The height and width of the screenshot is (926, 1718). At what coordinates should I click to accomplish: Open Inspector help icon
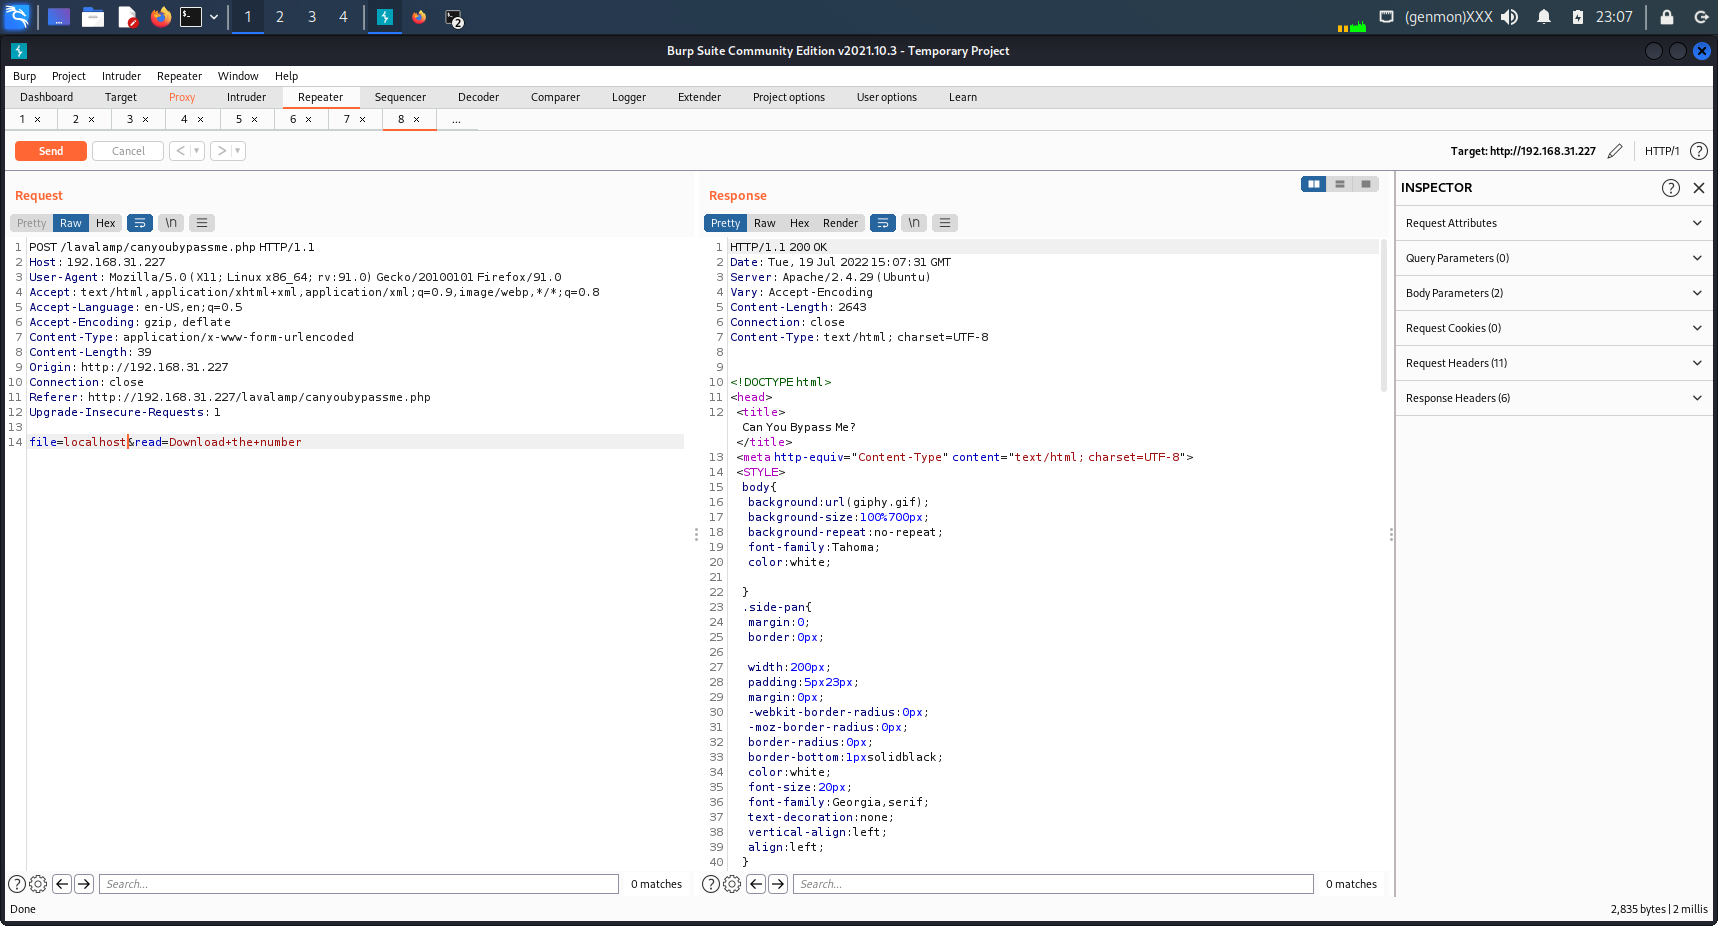pyautogui.click(x=1671, y=188)
